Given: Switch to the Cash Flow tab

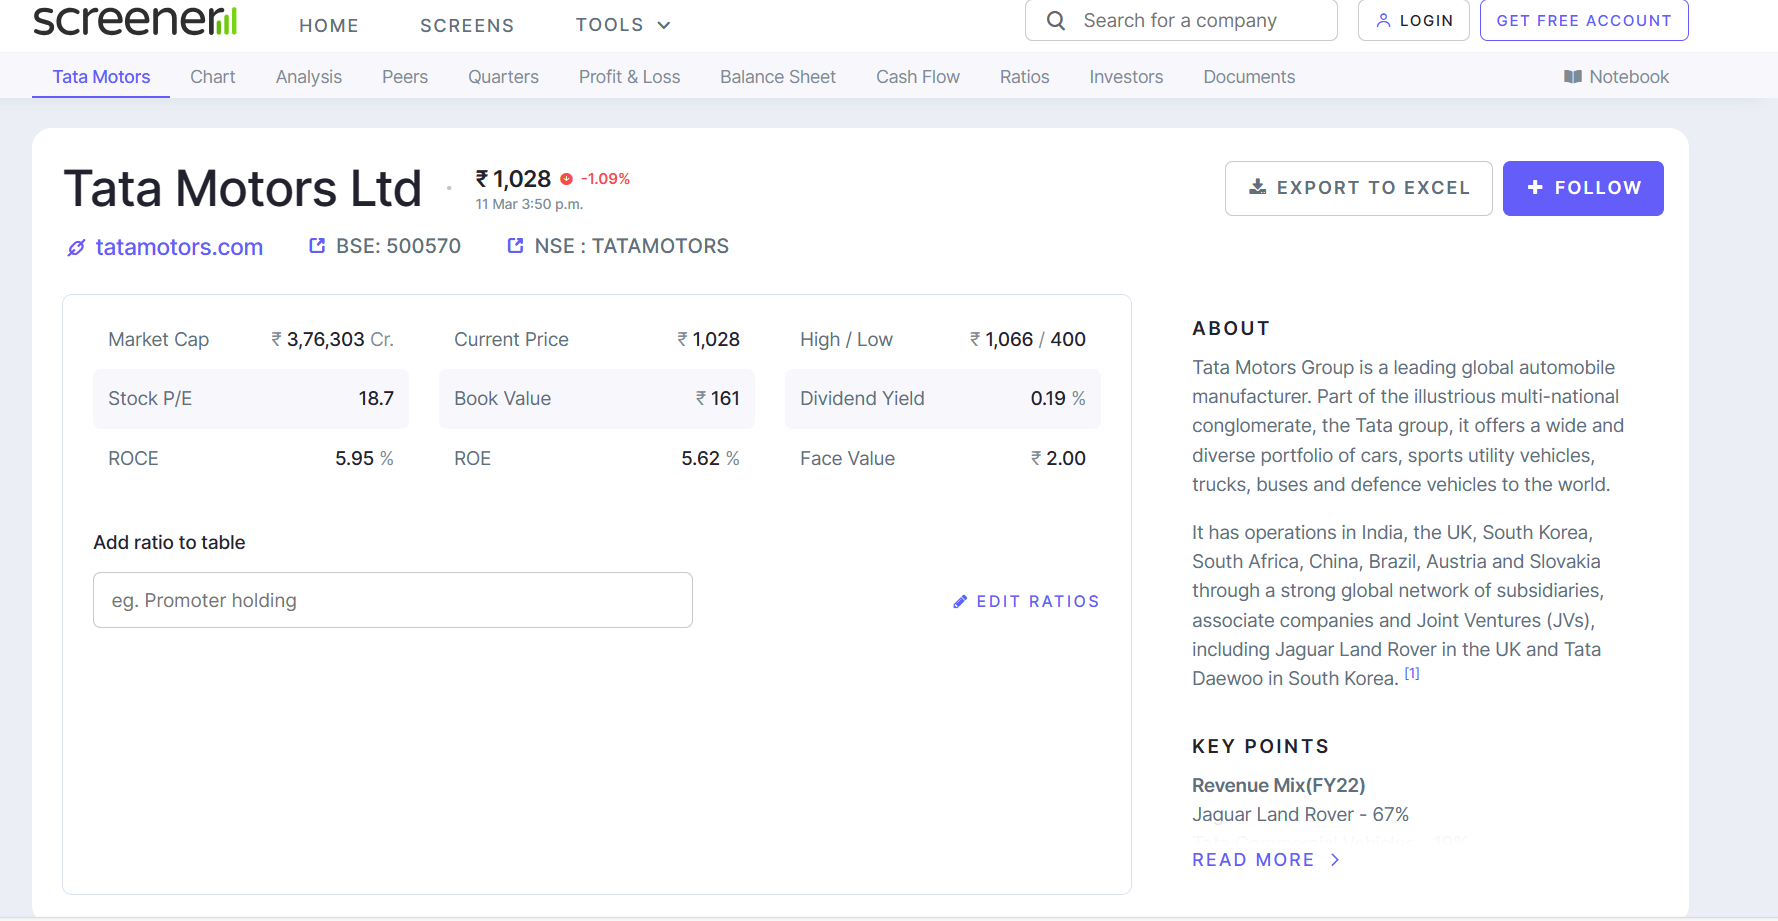Looking at the screenshot, I should pyautogui.click(x=918, y=77).
